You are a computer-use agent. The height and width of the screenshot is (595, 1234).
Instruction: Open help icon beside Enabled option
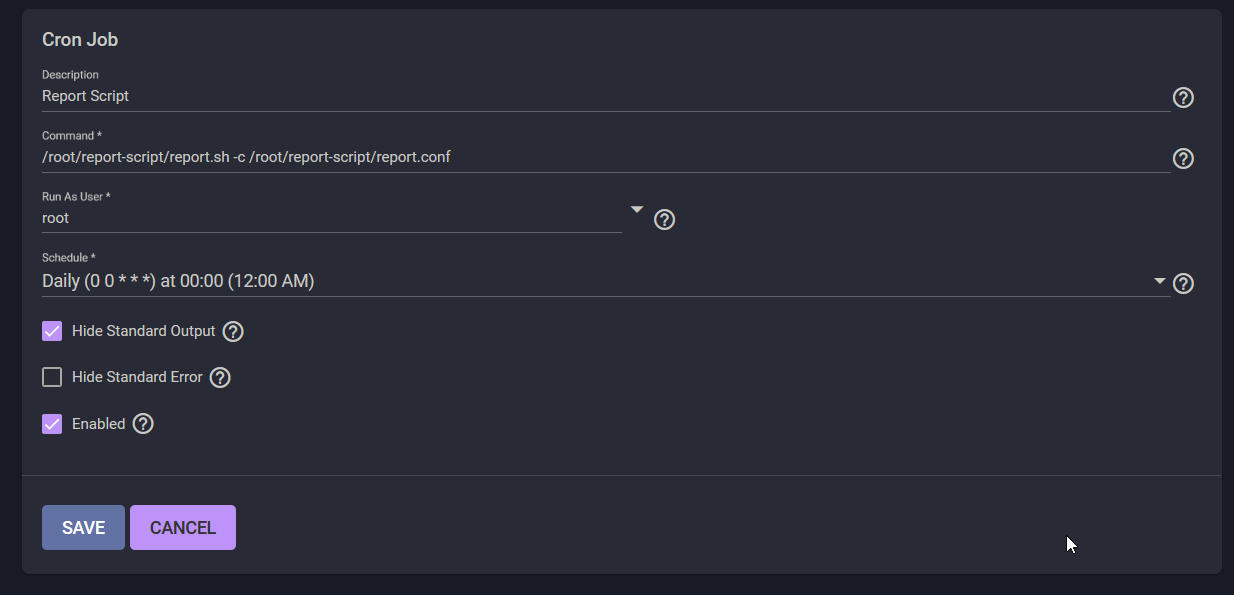point(143,423)
